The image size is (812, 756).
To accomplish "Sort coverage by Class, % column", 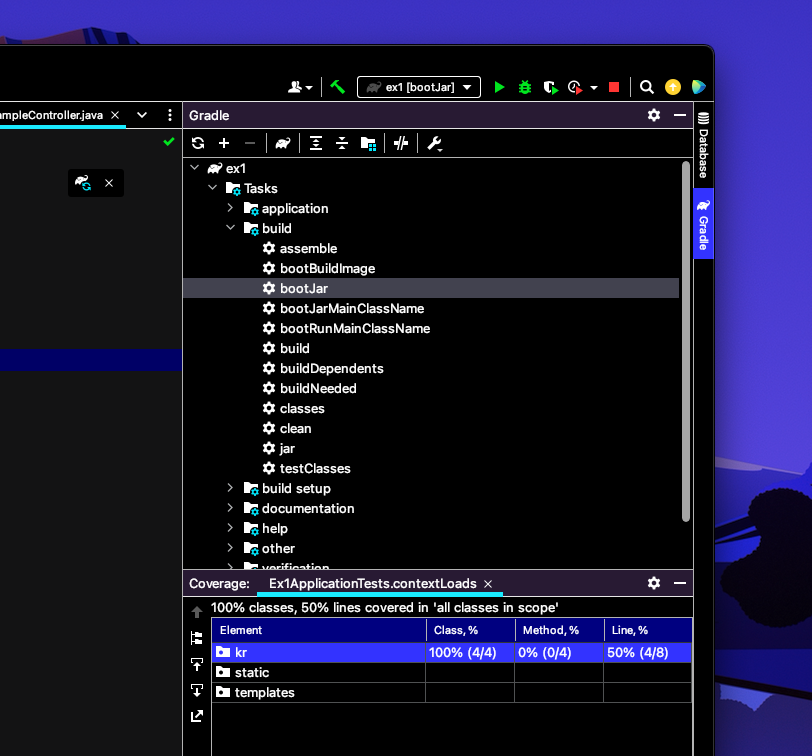I will (x=470, y=630).
